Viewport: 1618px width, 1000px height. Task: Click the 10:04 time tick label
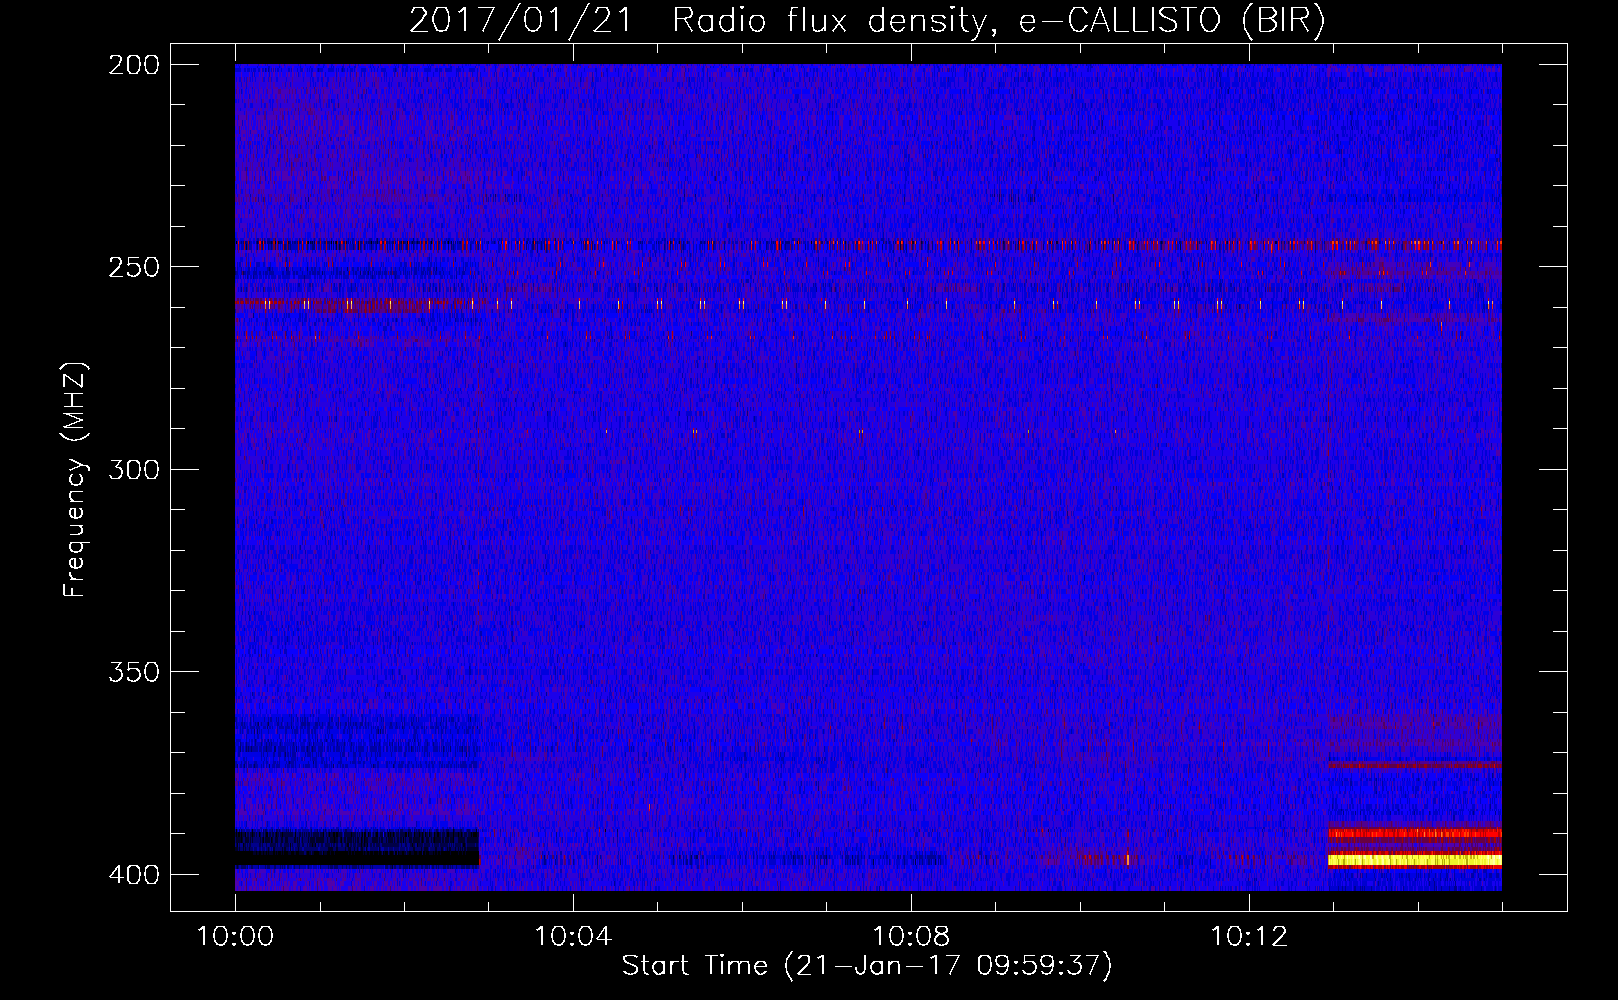click(573, 936)
